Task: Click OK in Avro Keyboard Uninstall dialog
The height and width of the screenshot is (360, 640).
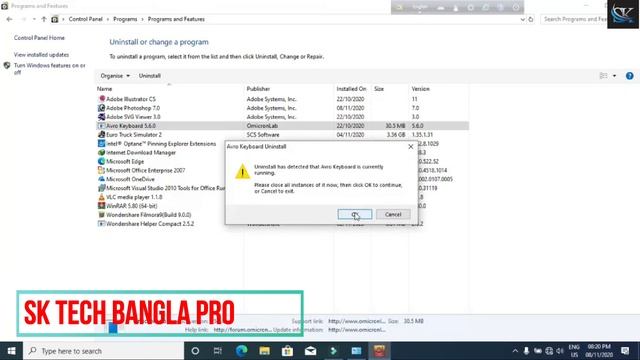Action: pos(355,214)
